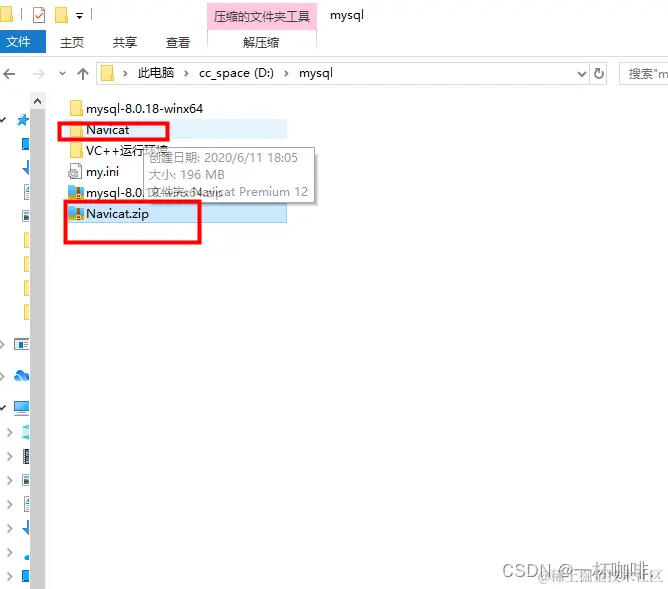
Task: Click cc_space (D:) in the address breadcrumb
Action: (x=236, y=73)
